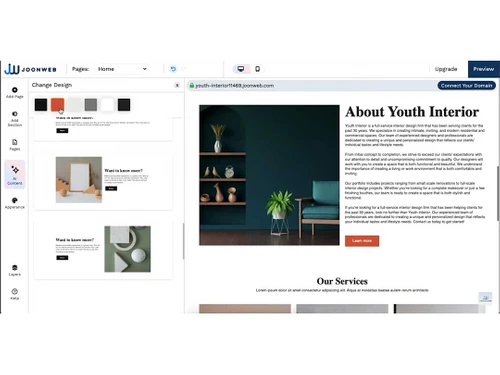Click the Connect Your Domain button
Image resolution: width=500 pixels, height=375 pixels.
pos(466,86)
